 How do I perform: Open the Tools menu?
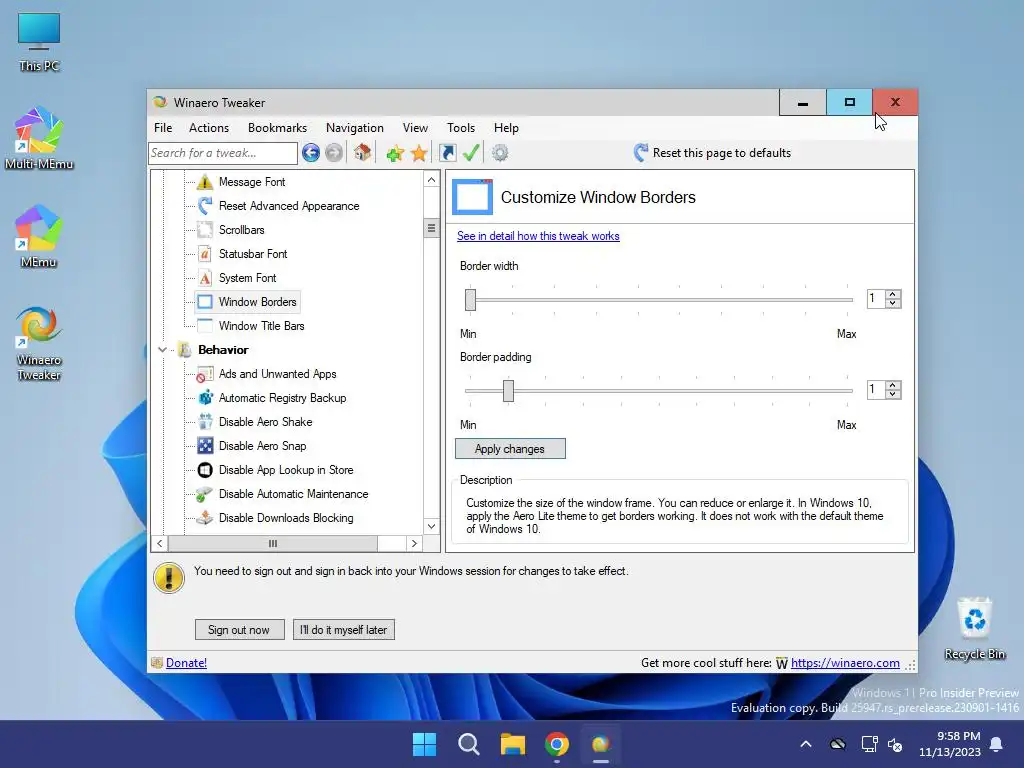(461, 128)
